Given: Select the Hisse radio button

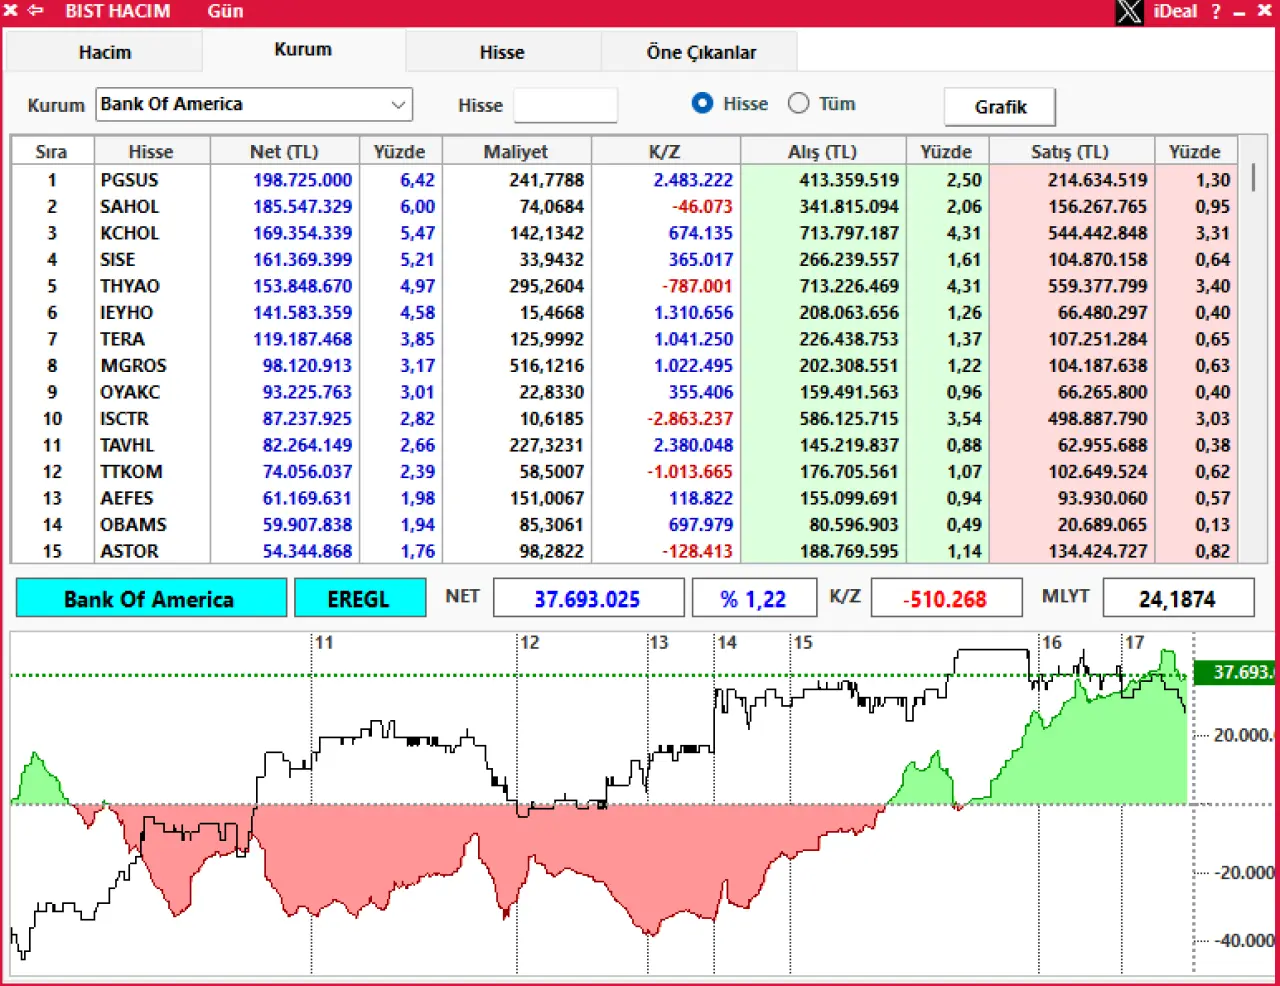Looking at the screenshot, I should pyautogui.click(x=703, y=103).
